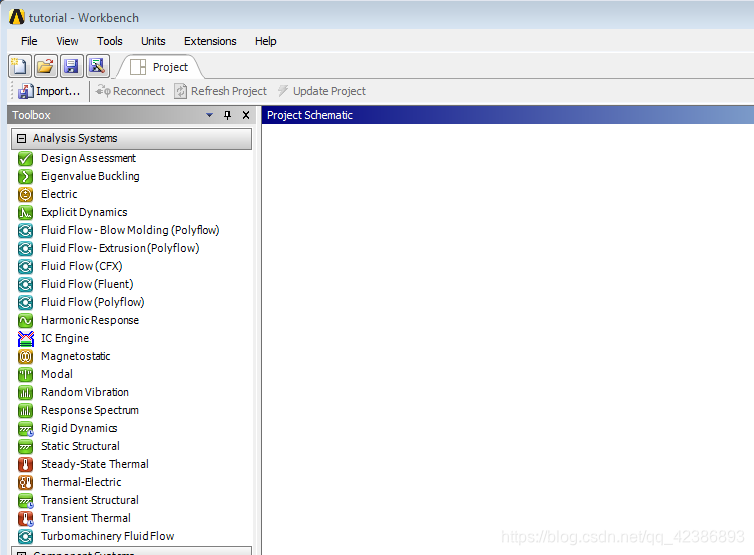Click the Modal analysis icon
The image size is (754, 555).
[25, 374]
